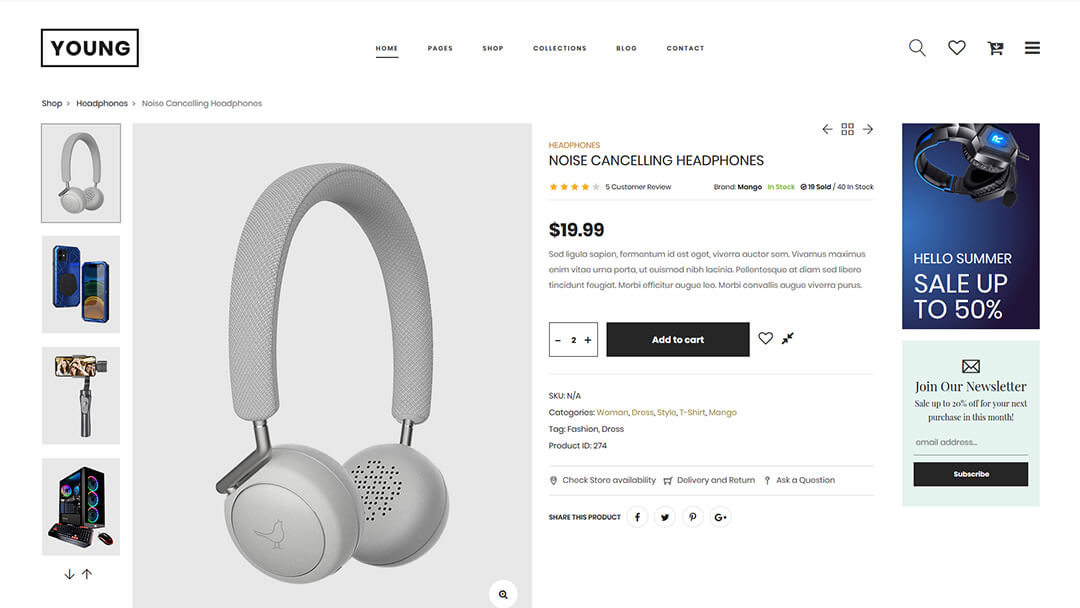Open the Shop menu item
This screenshot has height=608, width=1080.
click(x=492, y=48)
